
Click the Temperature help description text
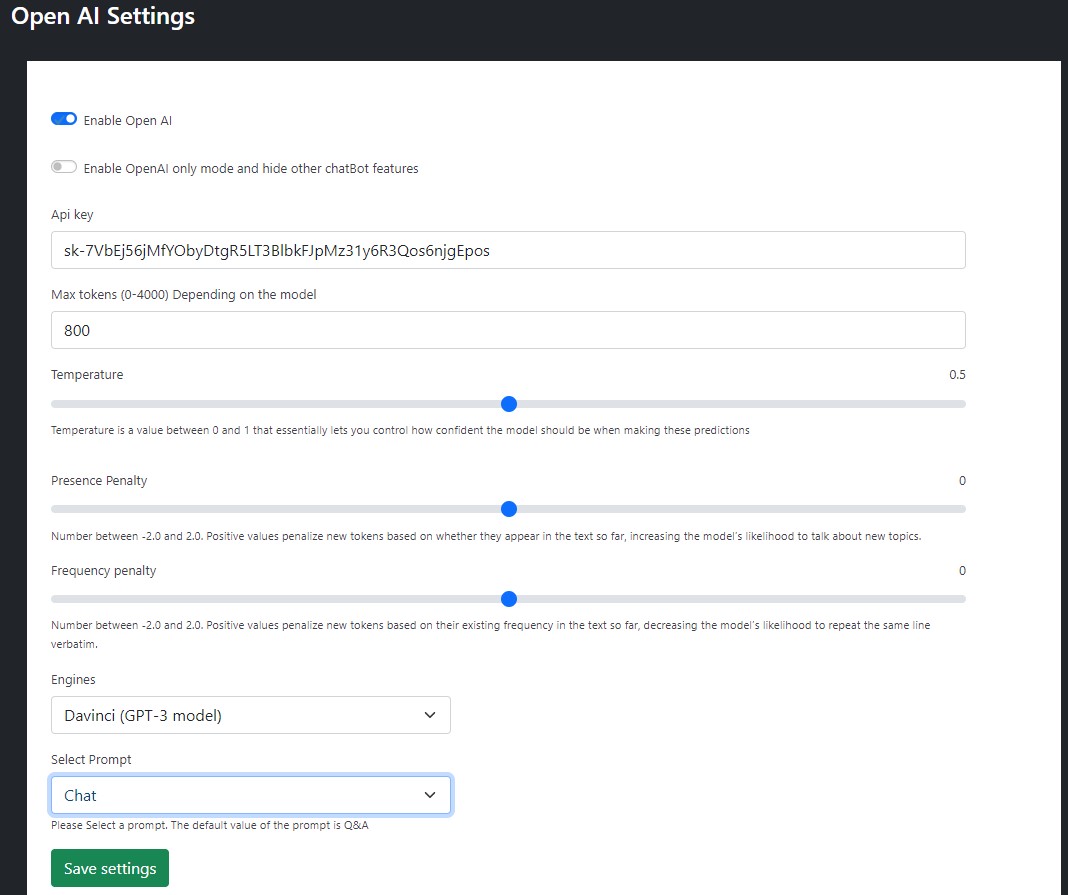tap(400, 430)
